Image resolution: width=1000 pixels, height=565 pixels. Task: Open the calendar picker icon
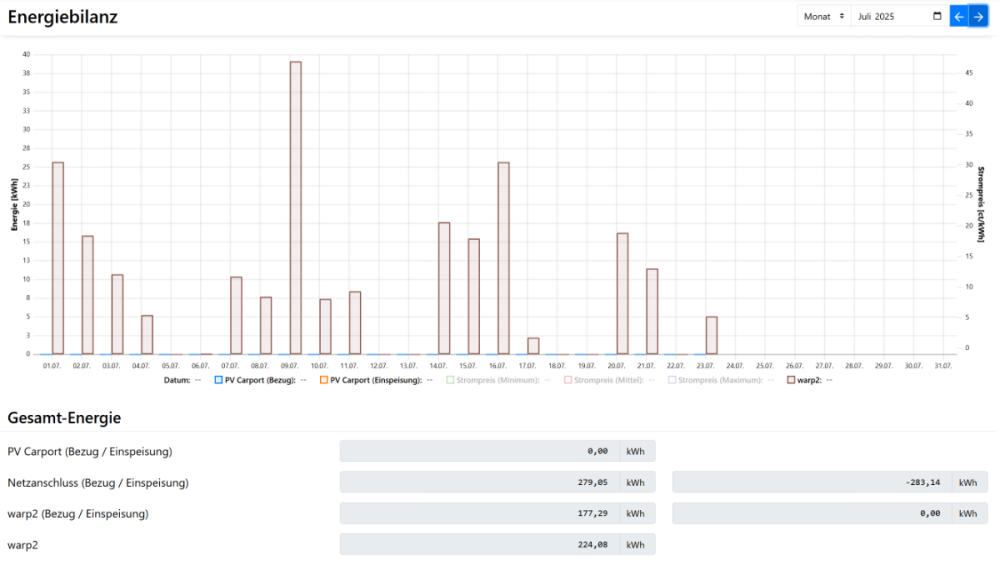936,17
